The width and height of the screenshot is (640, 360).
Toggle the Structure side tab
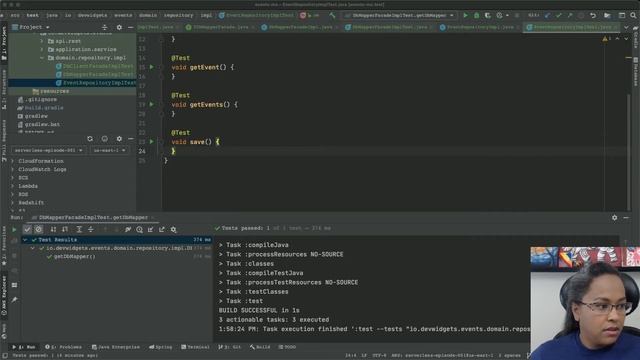[x=4, y=89]
